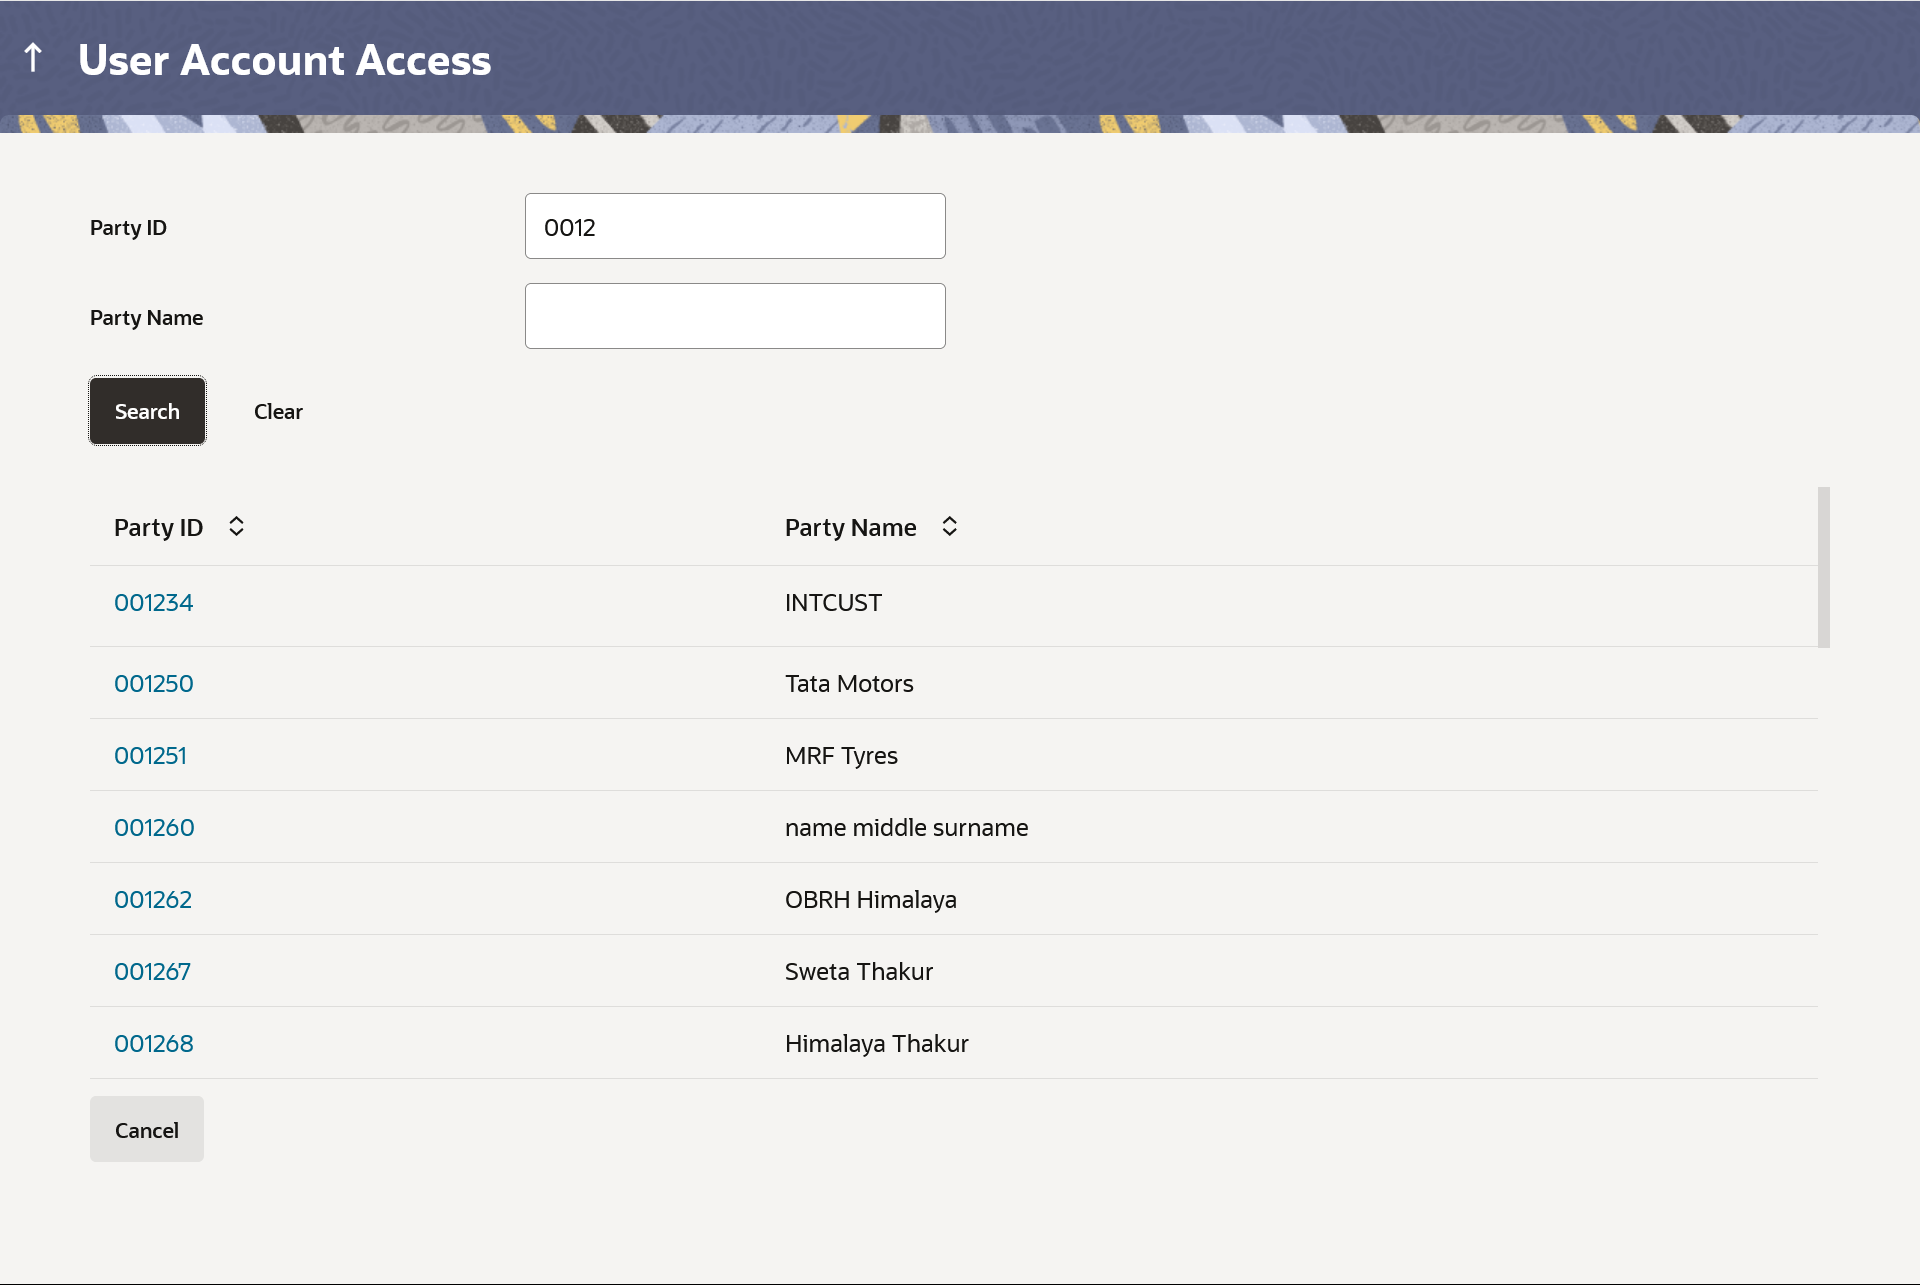This screenshot has height=1288, width=1920.
Task: Open party 001250 Tata Motors
Action: click(x=153, y=684)
